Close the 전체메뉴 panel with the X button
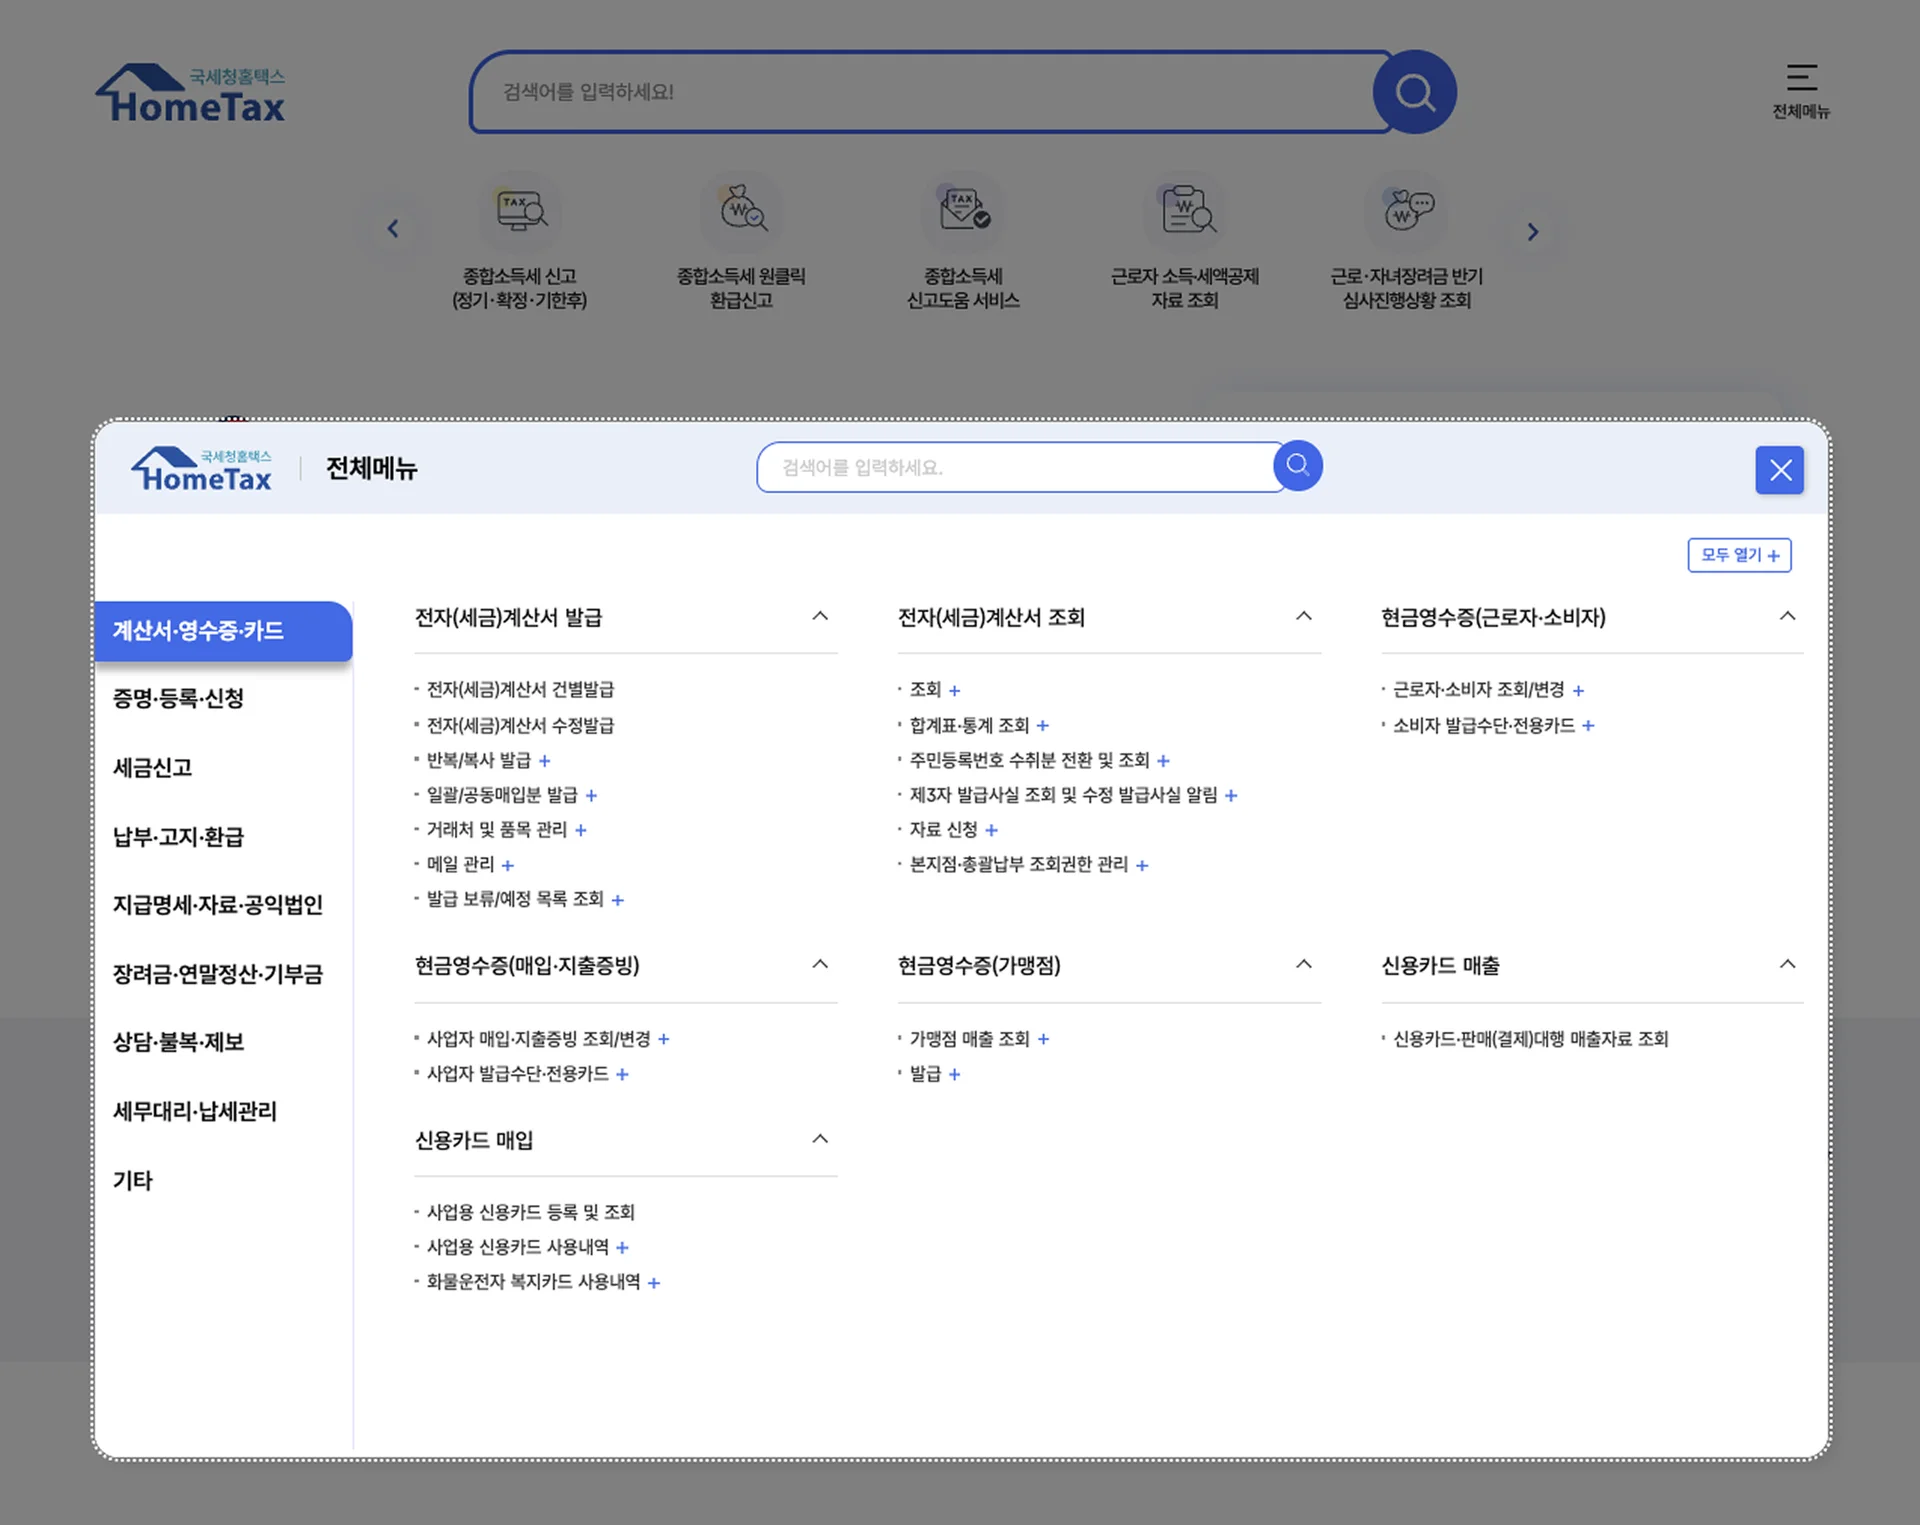This screenshot has width=1920, height=1525. point(1779,470)
